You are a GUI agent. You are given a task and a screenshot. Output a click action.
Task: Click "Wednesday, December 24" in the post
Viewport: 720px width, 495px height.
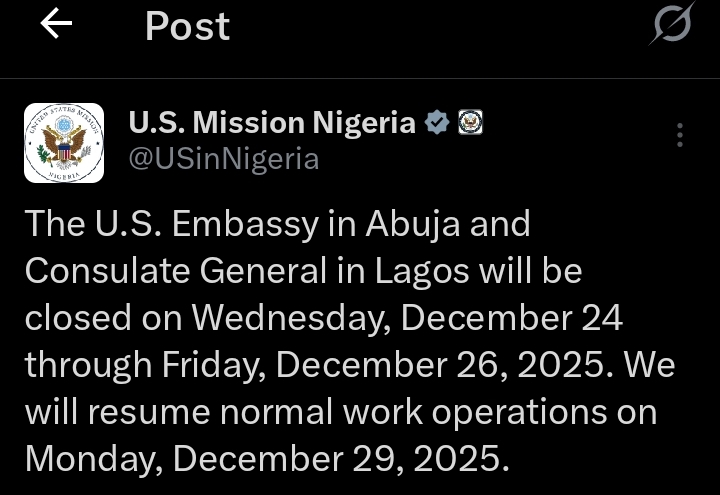click(x=407, y=318)
